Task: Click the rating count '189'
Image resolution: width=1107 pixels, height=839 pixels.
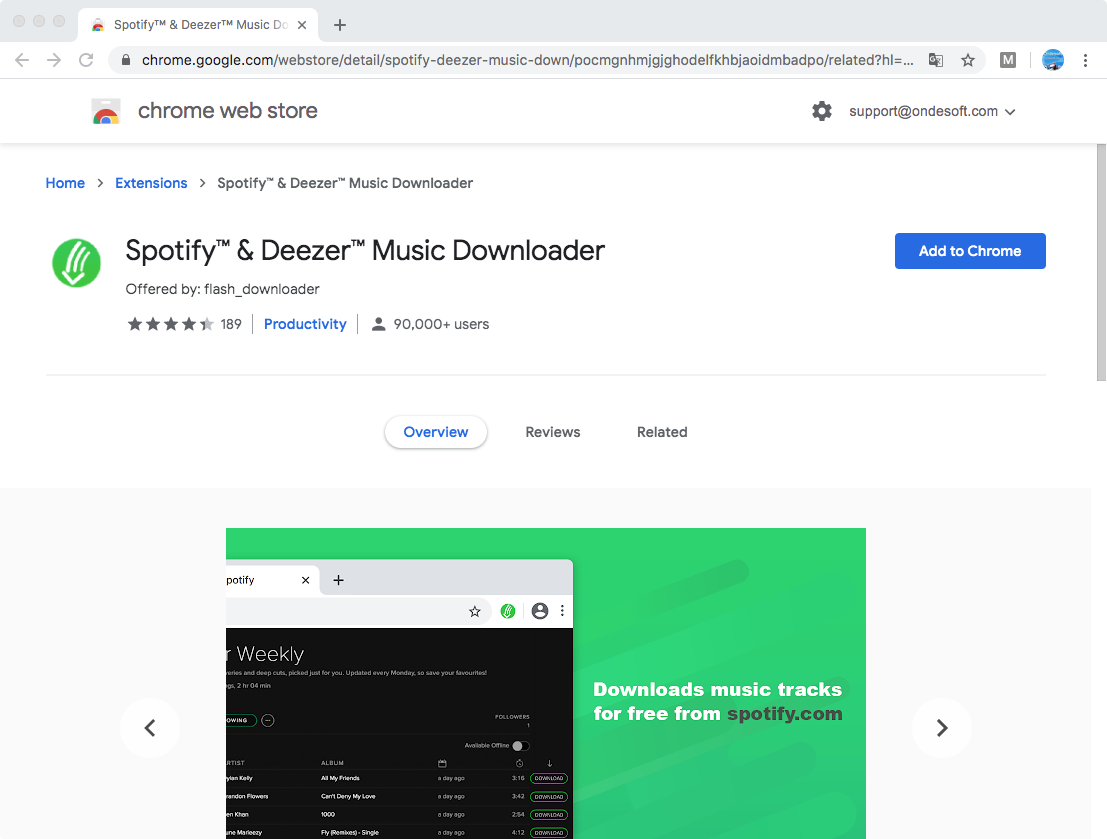Action: coord(231,324)
